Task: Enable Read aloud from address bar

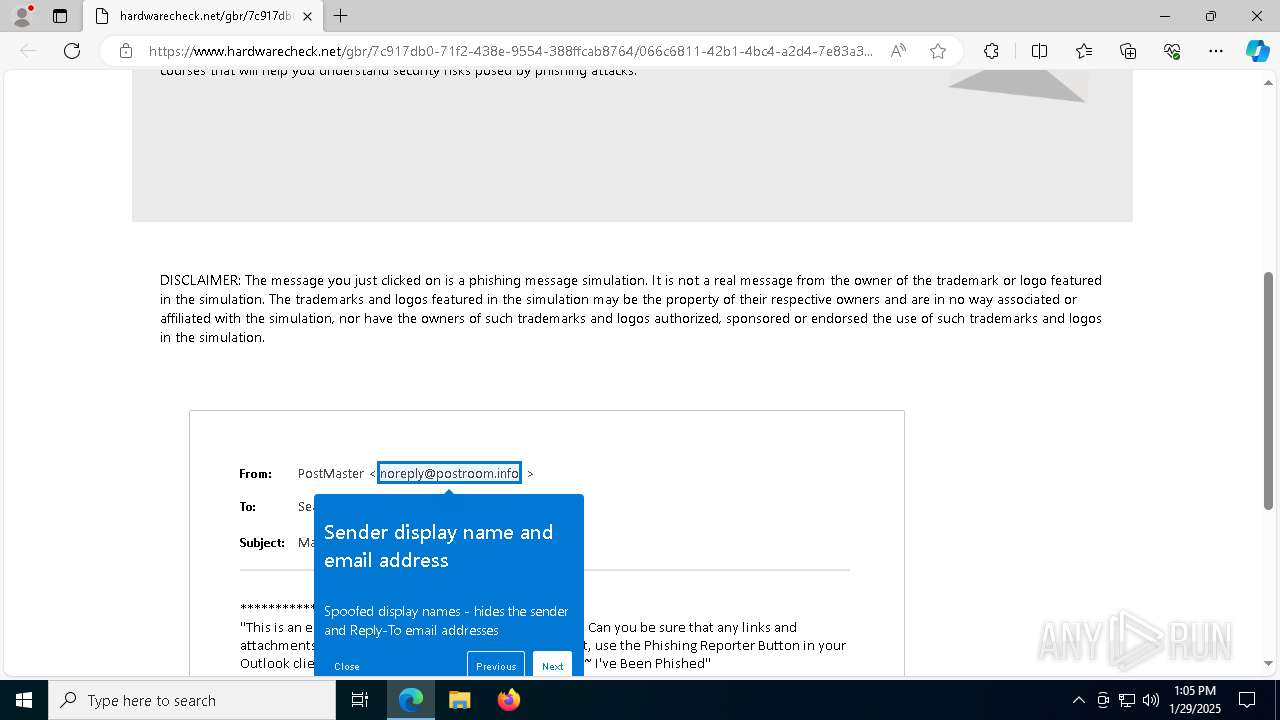Action: [898, 51]
